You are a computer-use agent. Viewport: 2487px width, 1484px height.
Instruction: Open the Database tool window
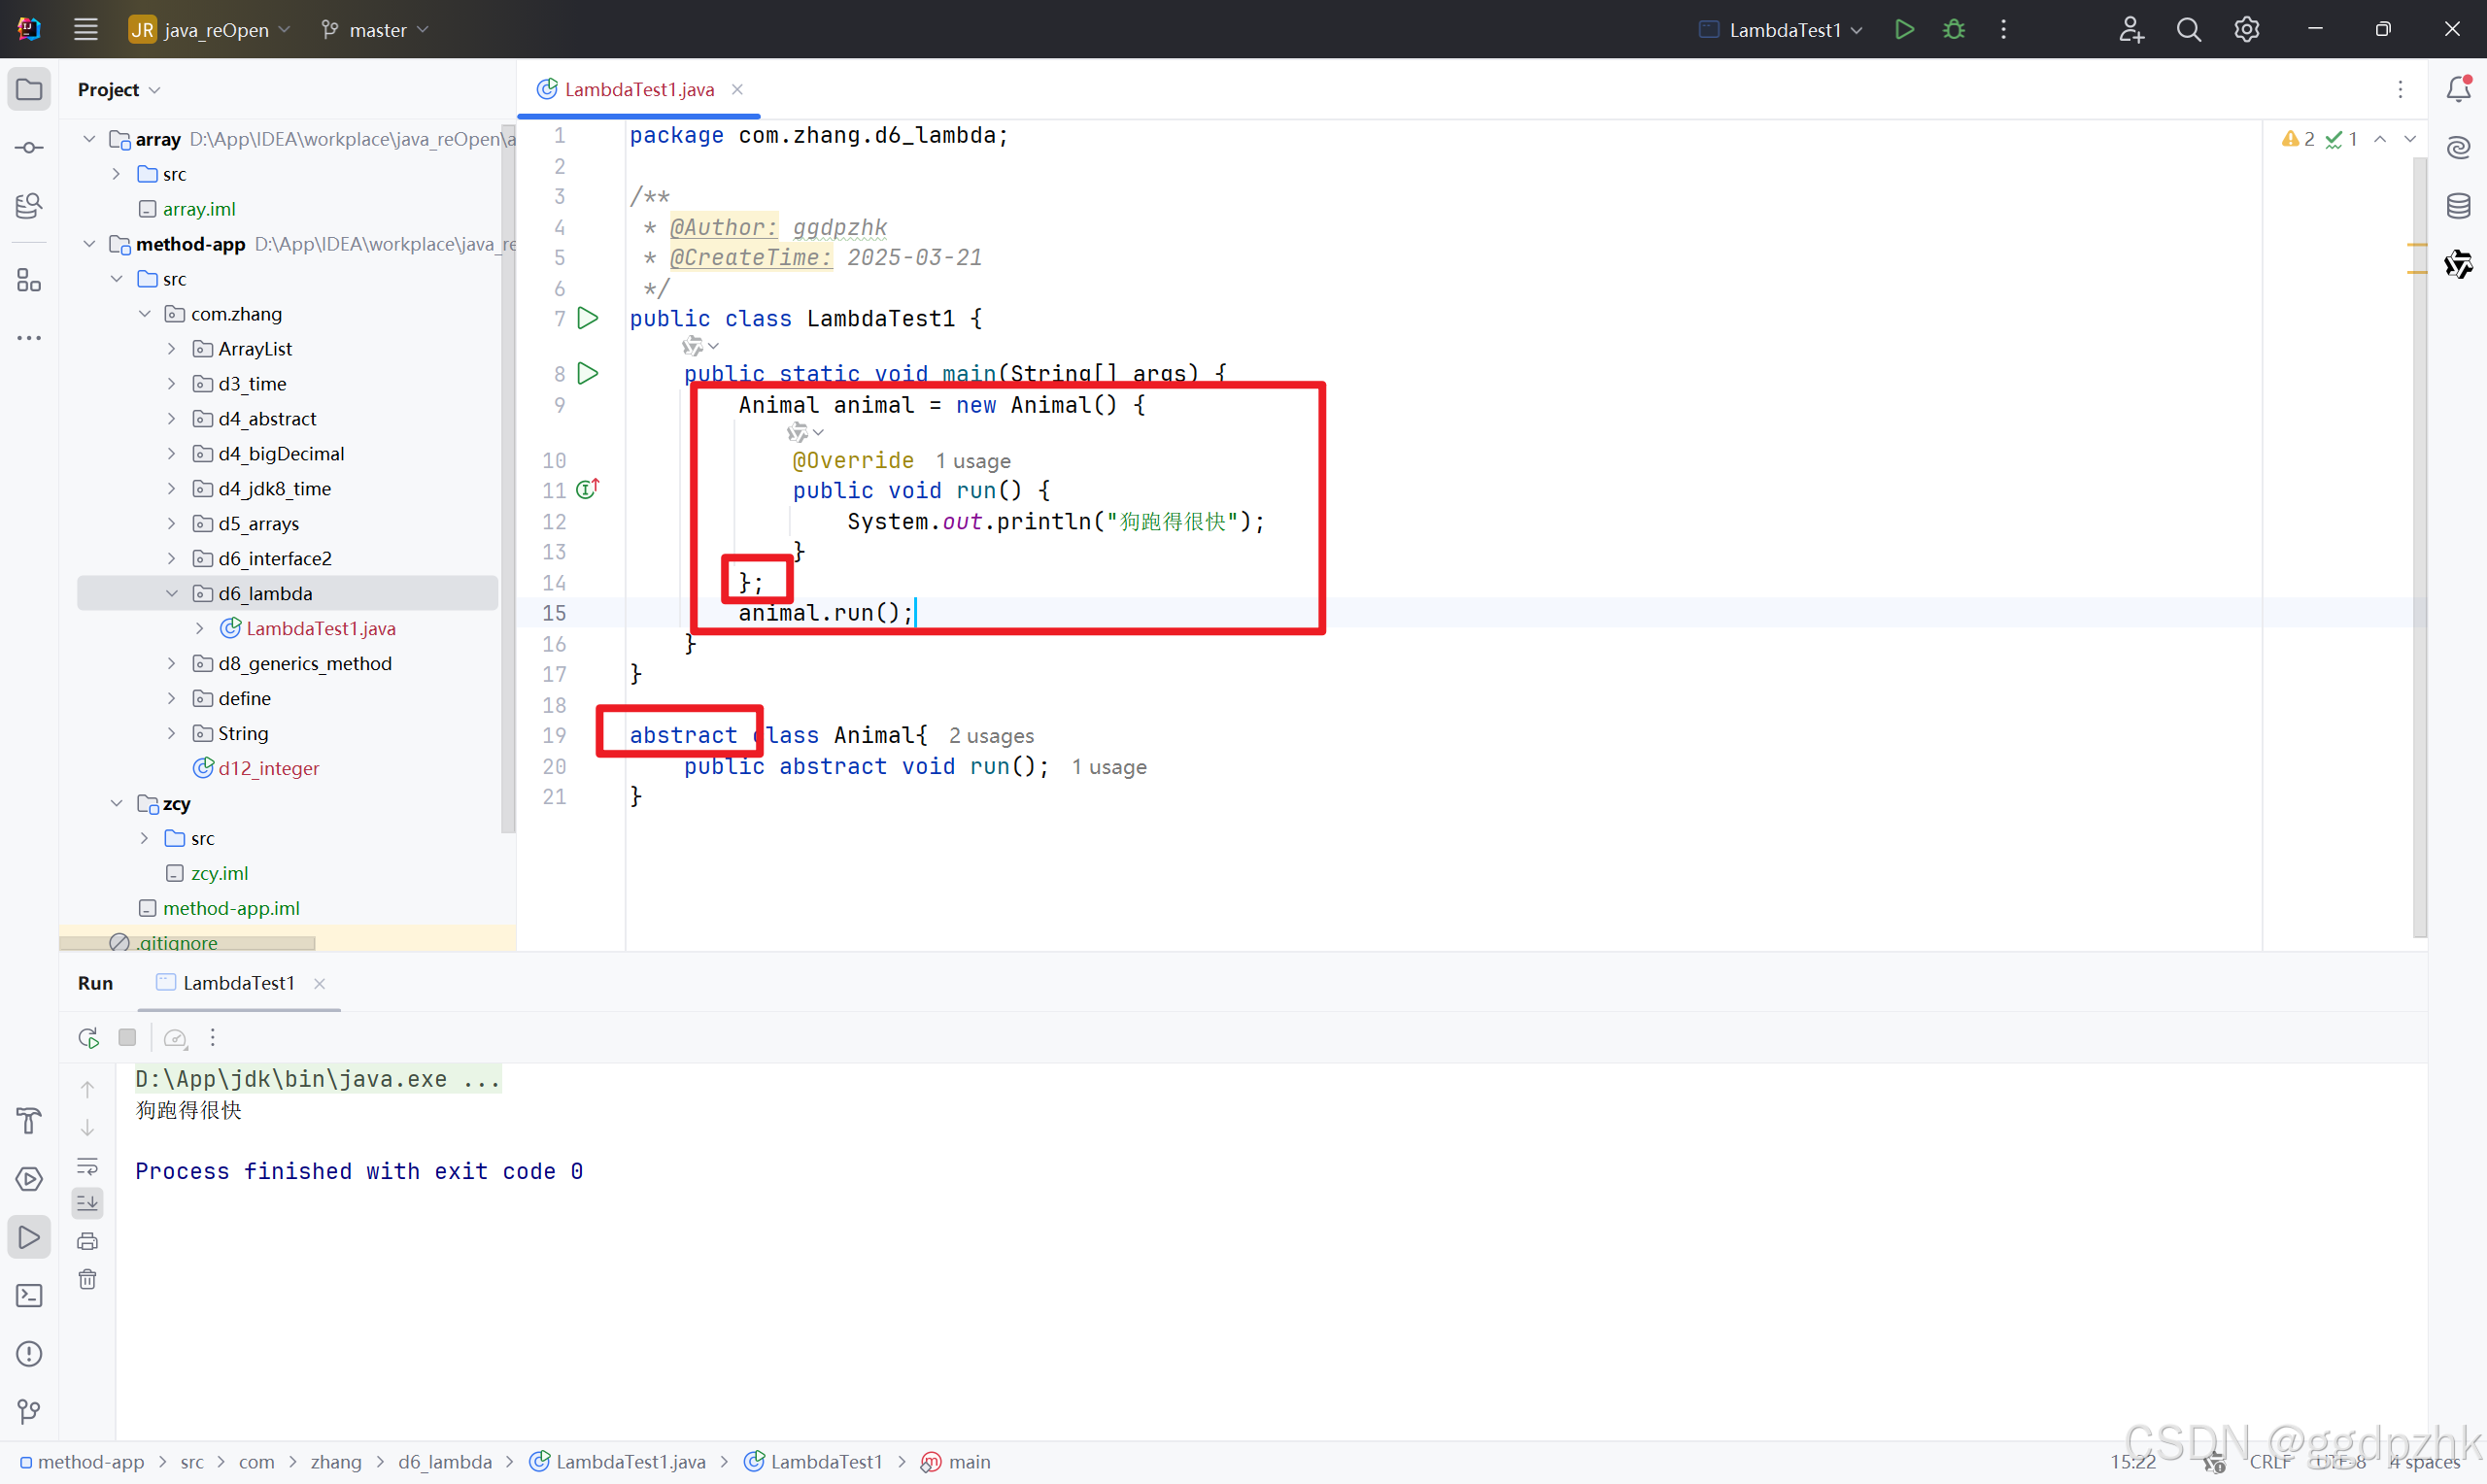(x=2458, y=206)
